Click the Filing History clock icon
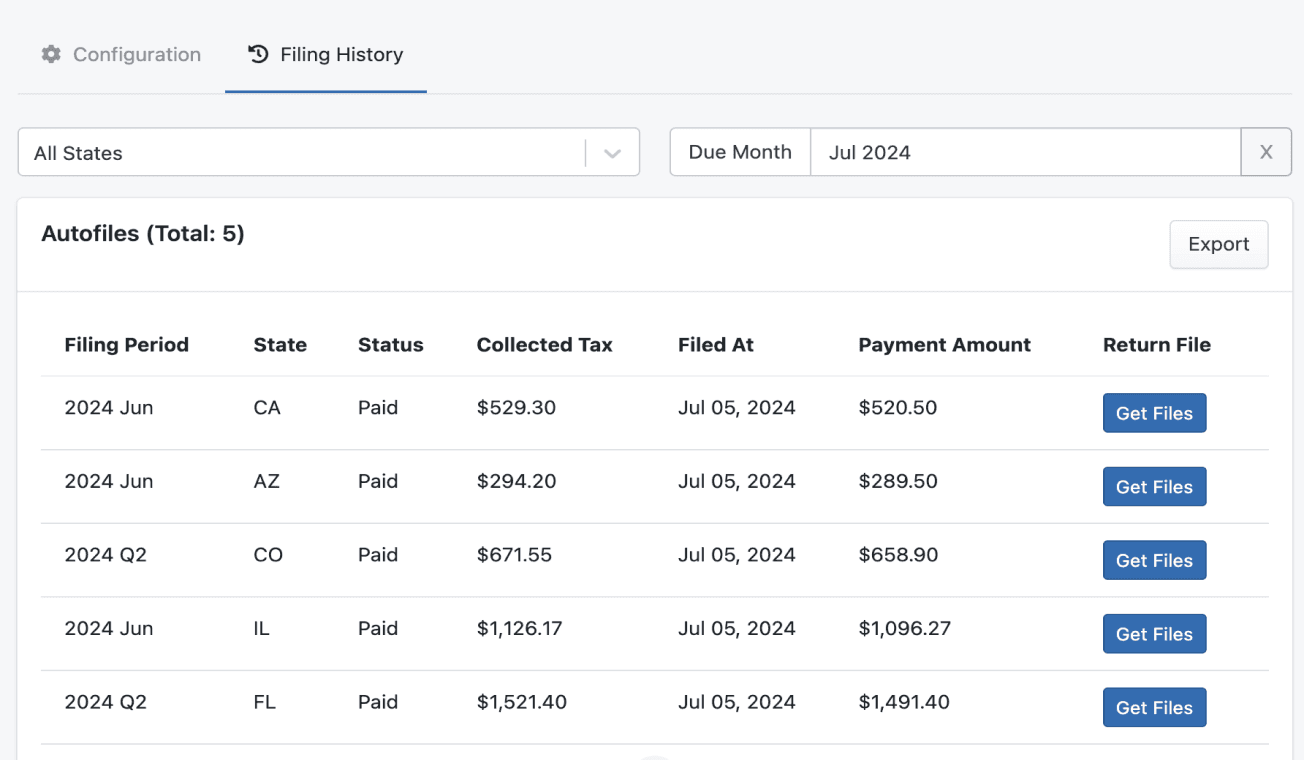Image resolution: width=1304 pixels, height=760 pixels. pos(259,54)
